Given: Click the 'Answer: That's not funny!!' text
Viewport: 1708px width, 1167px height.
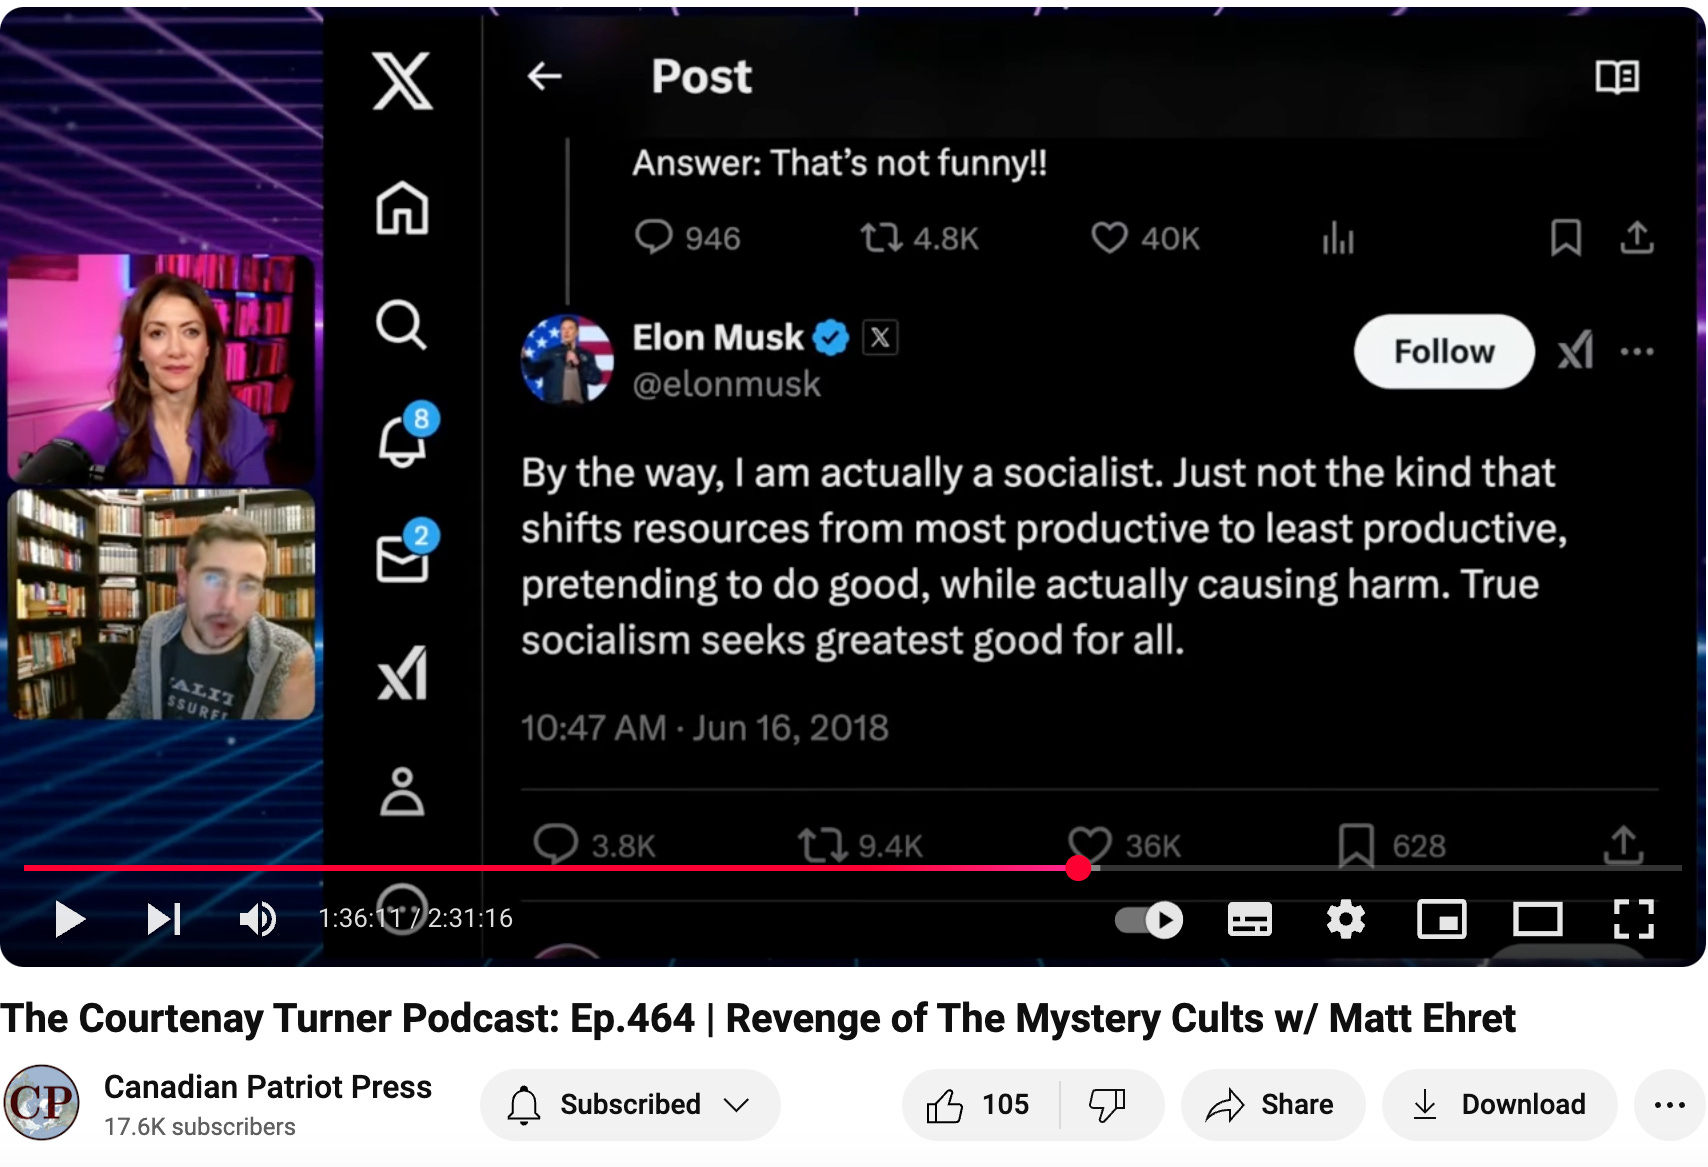Looking at the screenshot, I should [840, 162].
